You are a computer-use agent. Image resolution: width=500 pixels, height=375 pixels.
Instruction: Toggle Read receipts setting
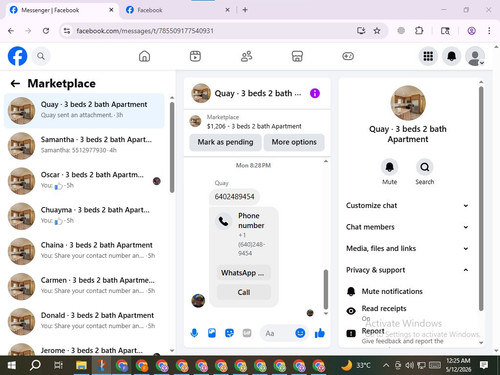click(408, 312)
